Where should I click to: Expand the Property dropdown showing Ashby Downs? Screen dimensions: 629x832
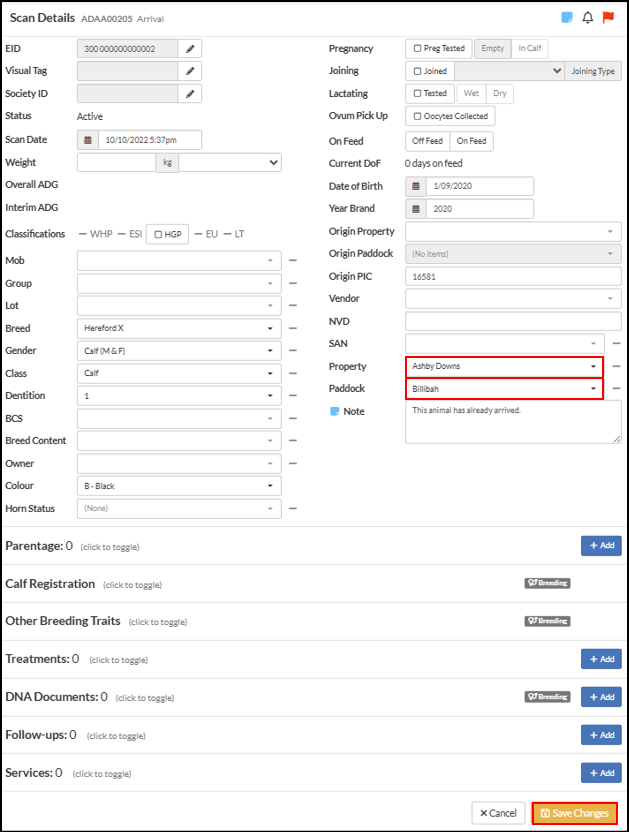pos(504,367)
